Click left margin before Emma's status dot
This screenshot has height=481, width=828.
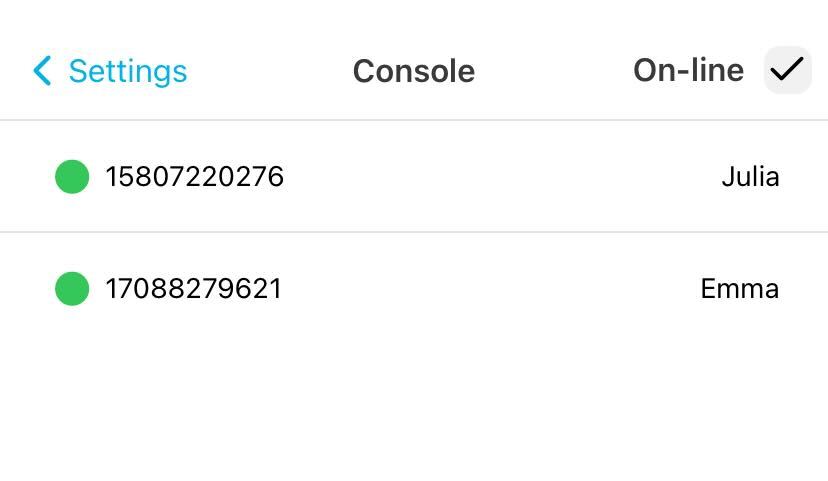tap(26, 289)
